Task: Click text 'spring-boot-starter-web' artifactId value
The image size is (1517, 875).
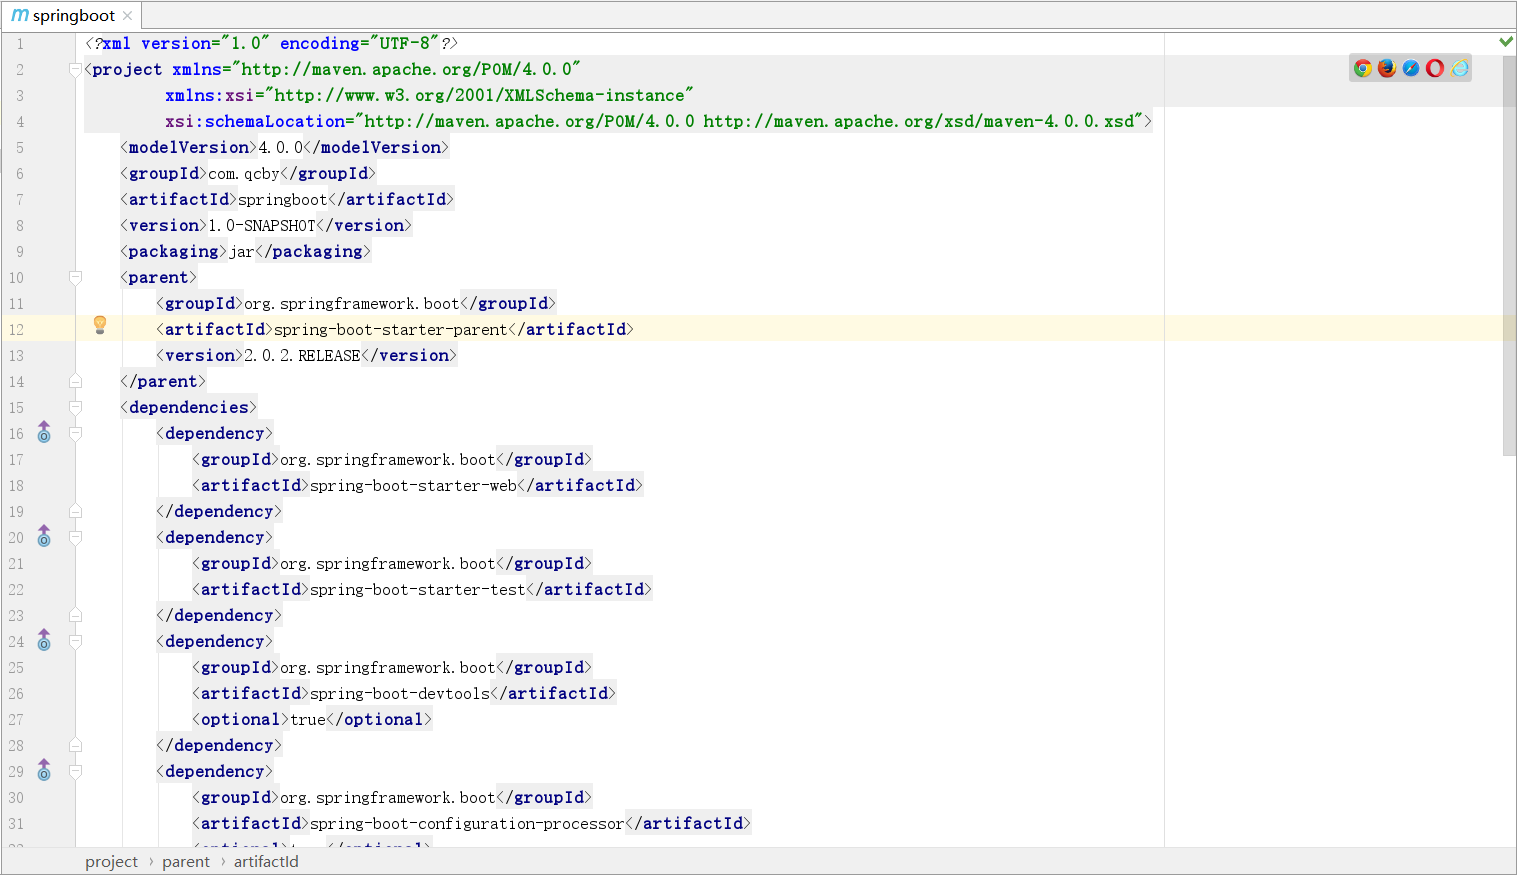Action: [413, 486]
